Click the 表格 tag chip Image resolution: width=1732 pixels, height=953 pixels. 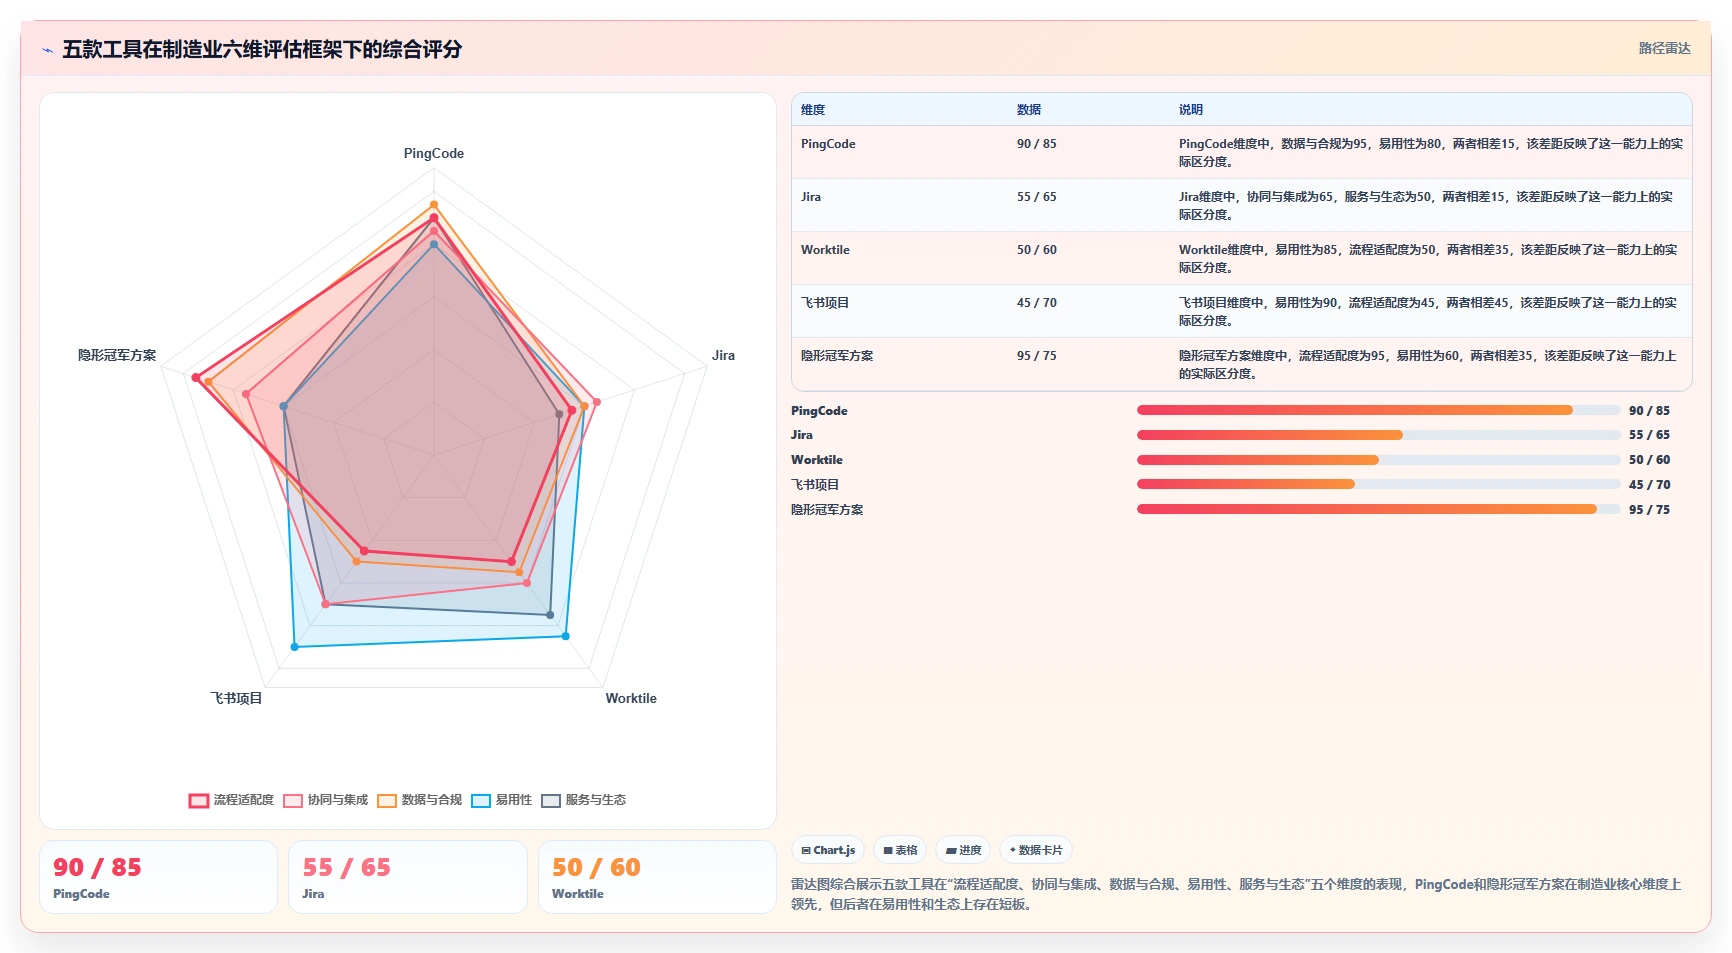point(900,850)
